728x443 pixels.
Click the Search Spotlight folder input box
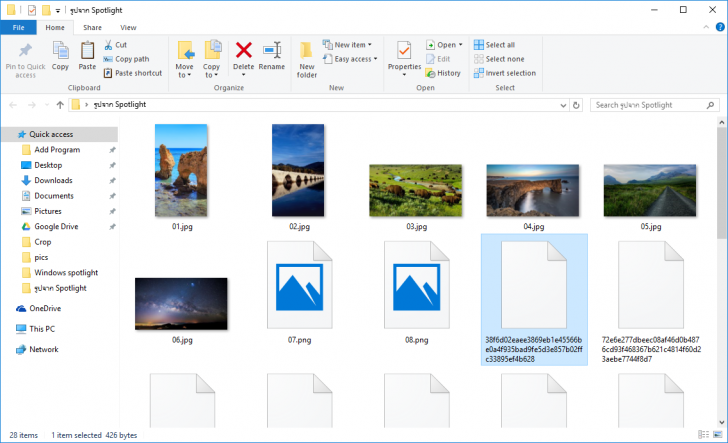click(655, 105)
